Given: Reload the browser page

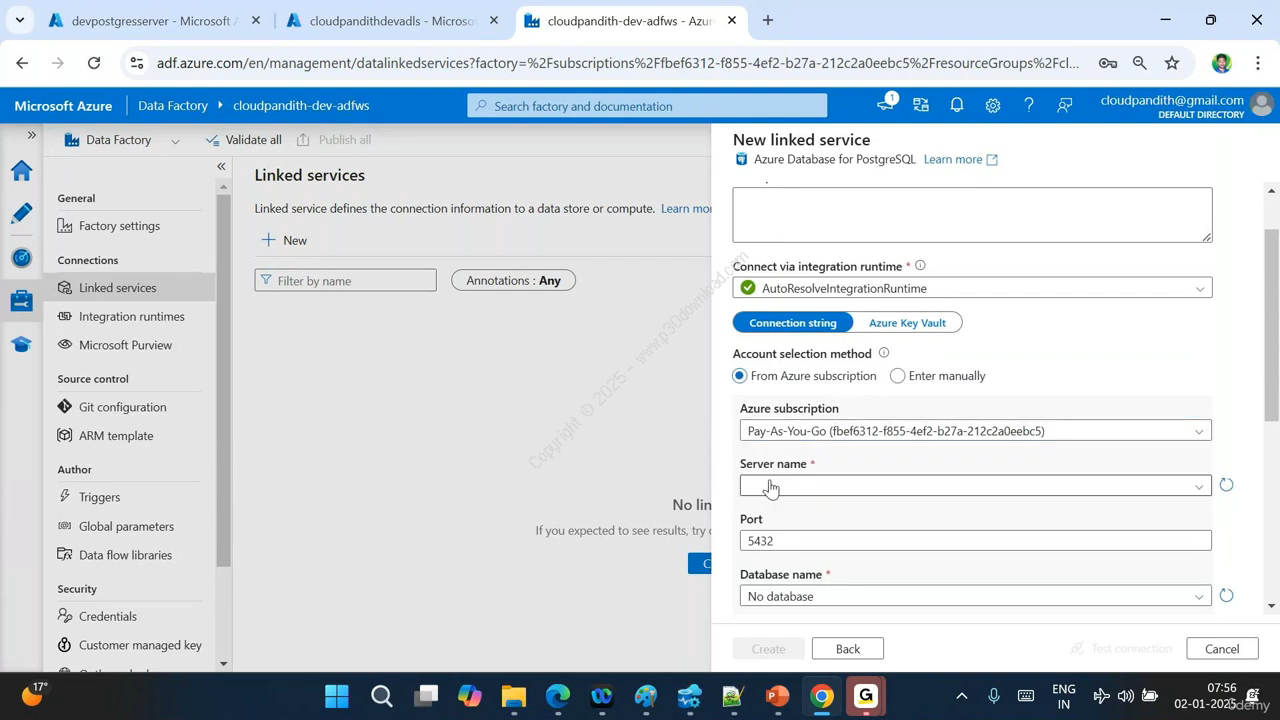Looking at the screenshot, I should click(94, 63).
